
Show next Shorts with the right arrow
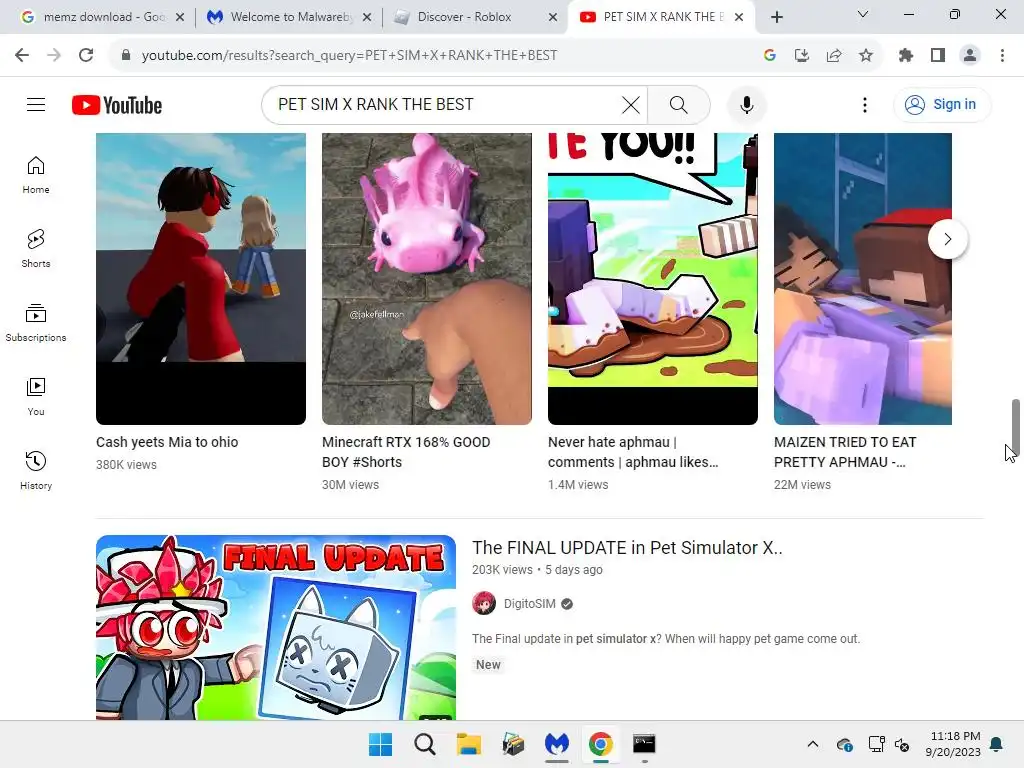point(948,239)
